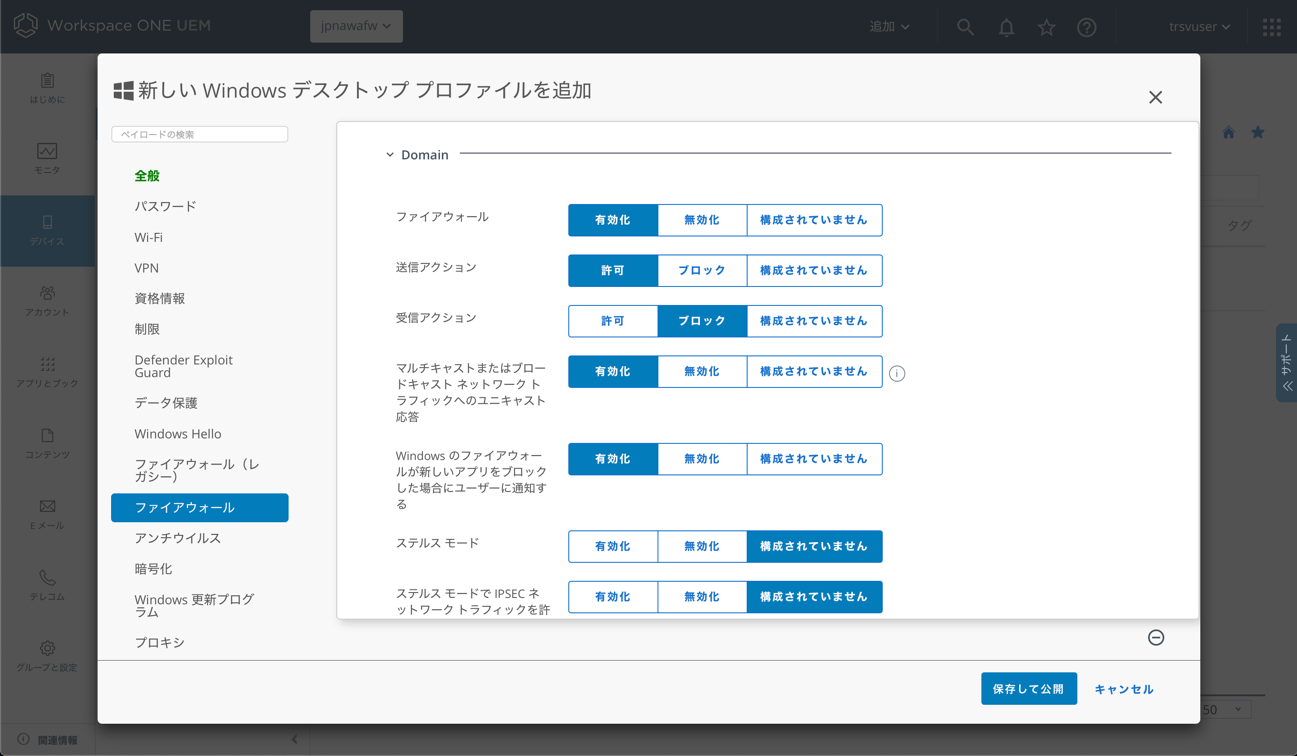
Task: Set 受信アクション to 許可
Action: coord(613,321)
